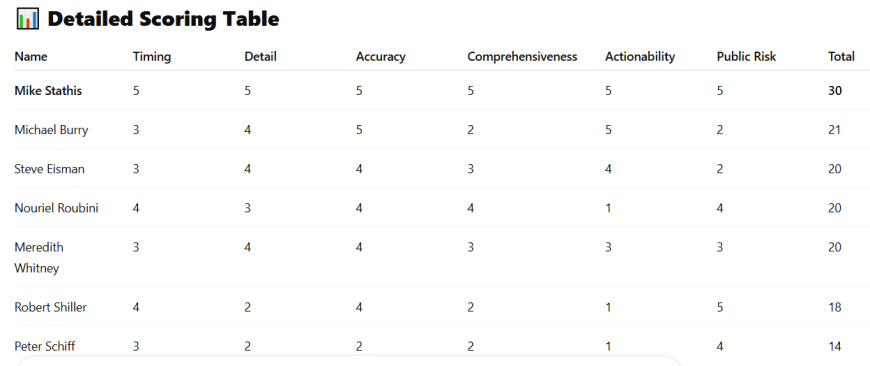Select the Public Risk column header
Screen dimensions: 870x366
(x=746, y=57)
